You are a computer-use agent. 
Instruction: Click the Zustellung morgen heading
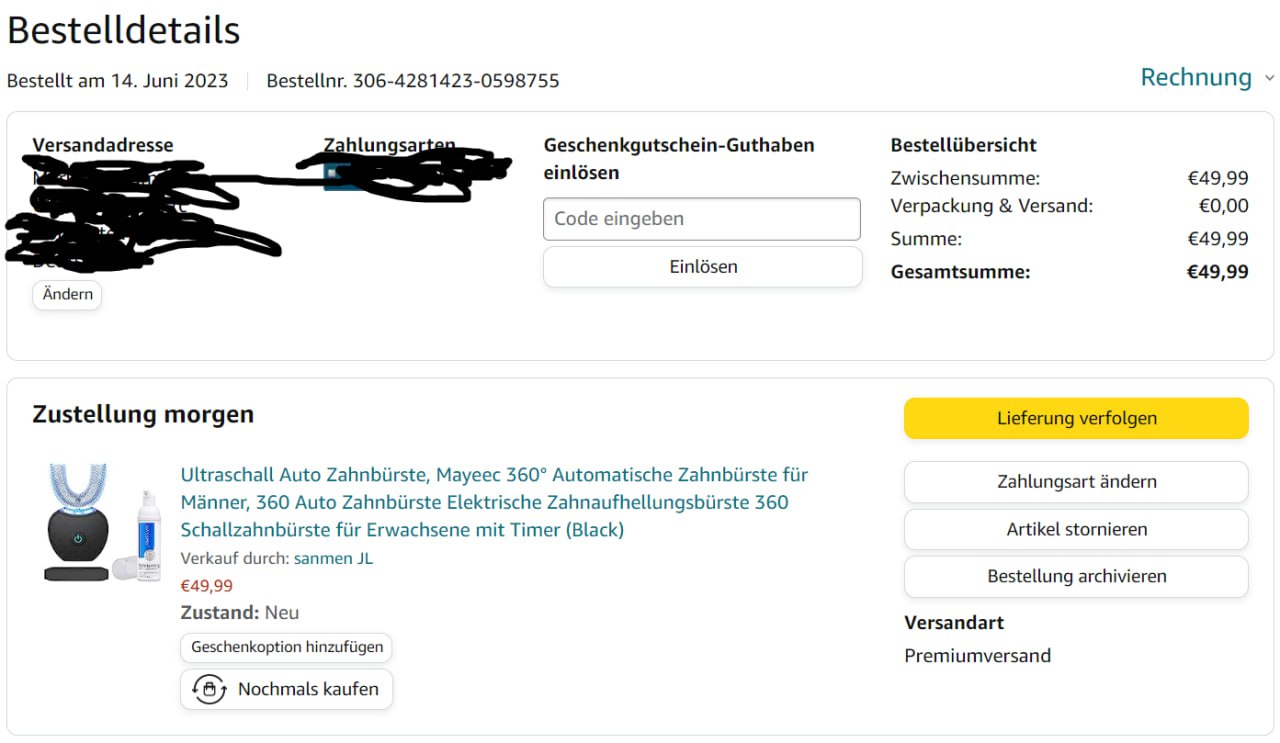pos(143,414)
